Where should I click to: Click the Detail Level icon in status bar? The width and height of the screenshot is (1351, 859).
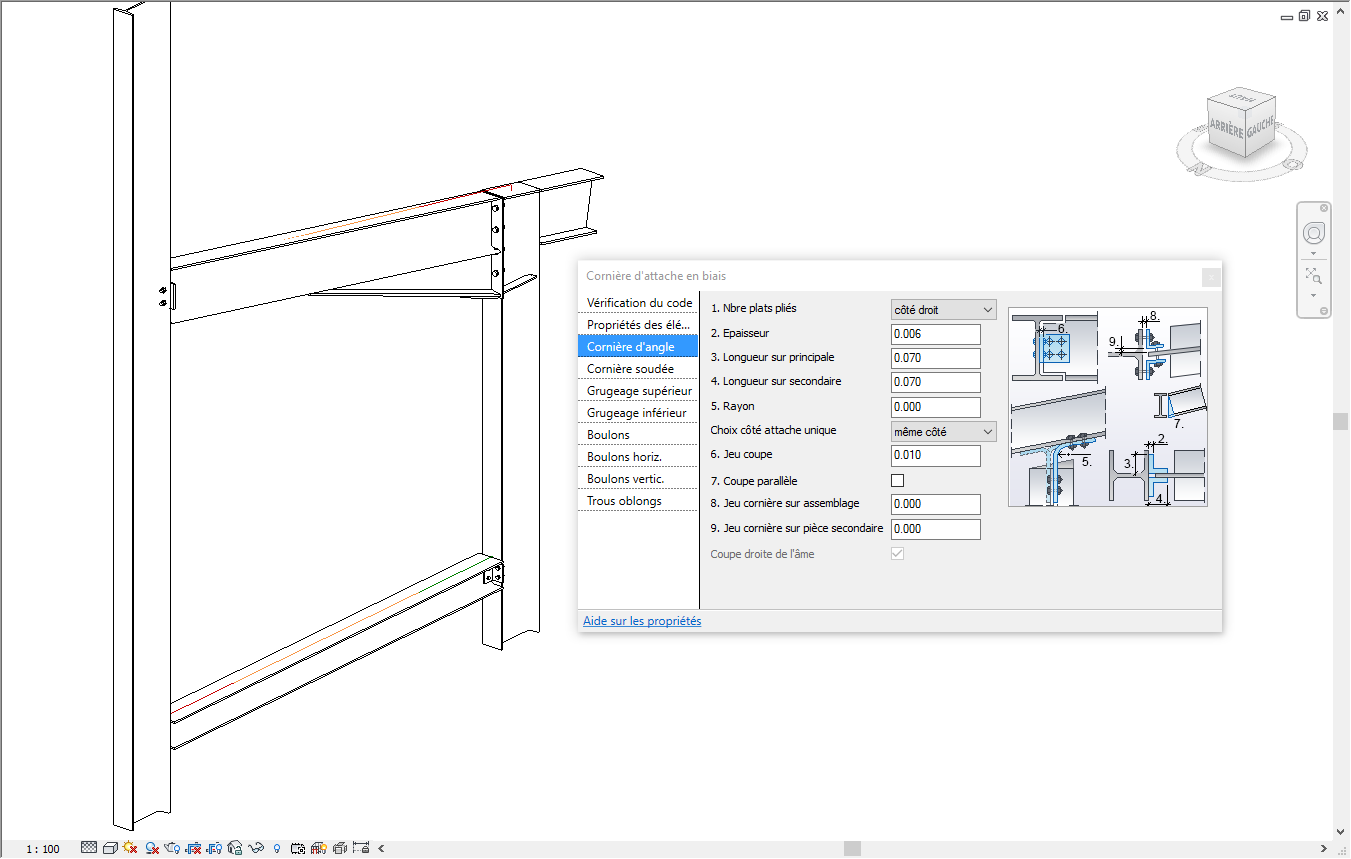(x=89, y=848)
